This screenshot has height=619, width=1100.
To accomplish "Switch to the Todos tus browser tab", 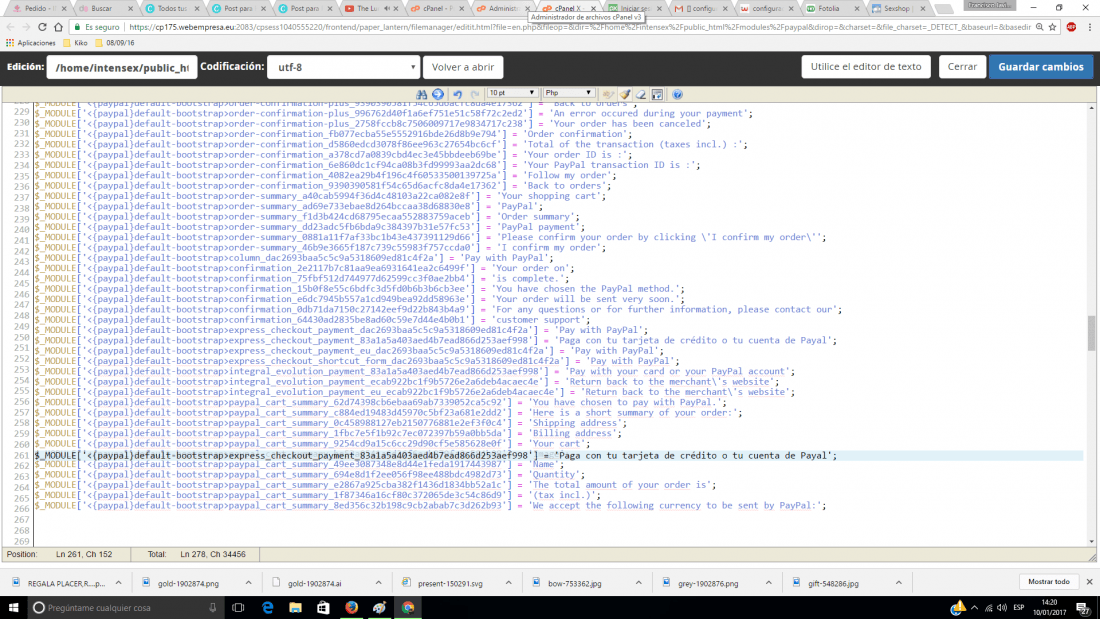I will click(171, 8).
